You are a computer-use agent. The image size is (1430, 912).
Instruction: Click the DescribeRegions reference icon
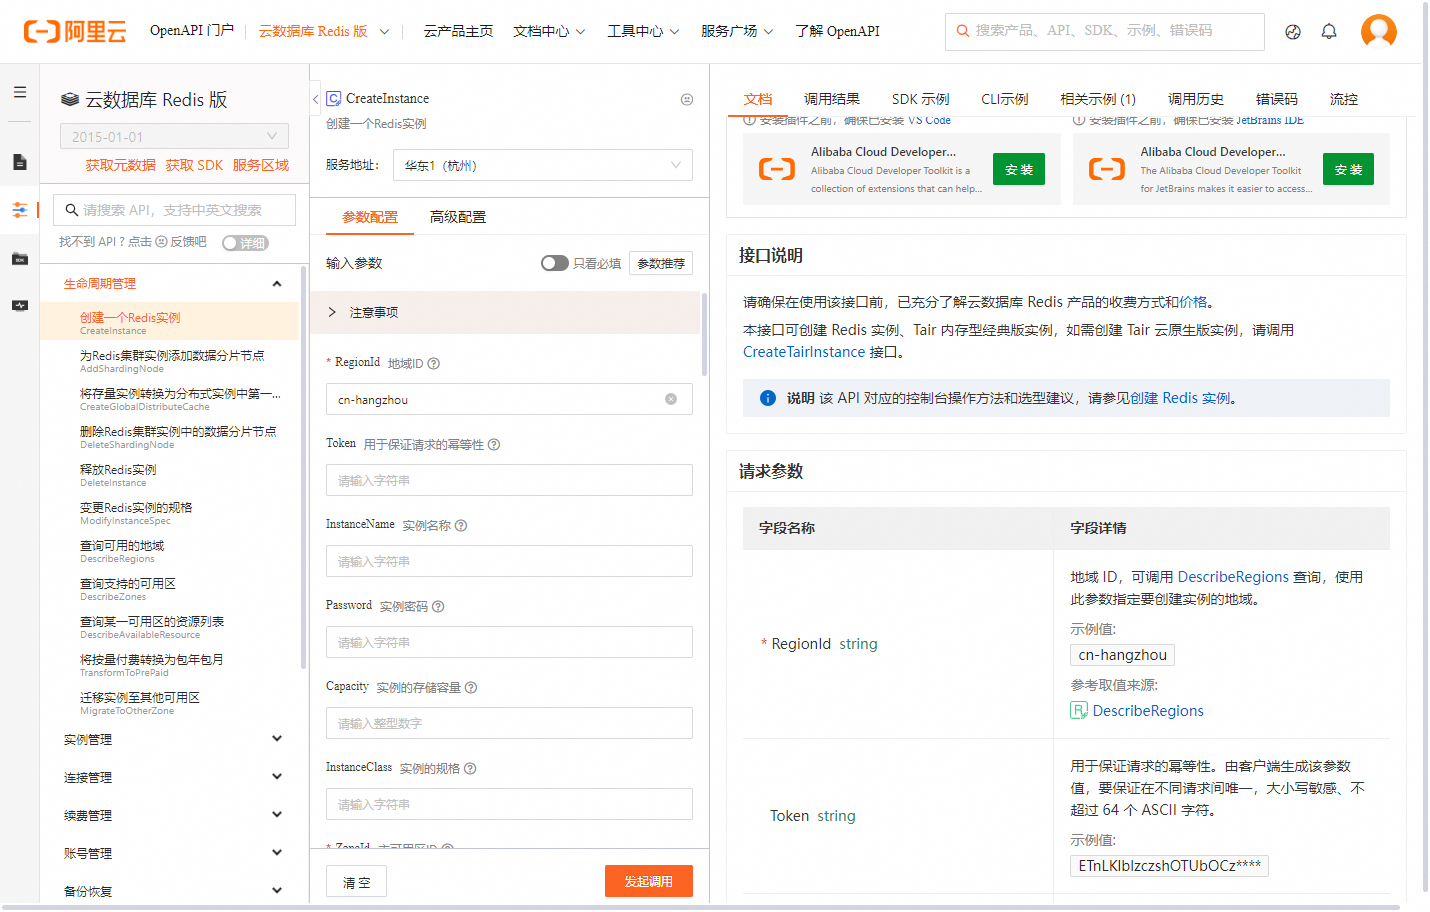pyautogui.click(x=1079, y=710)
